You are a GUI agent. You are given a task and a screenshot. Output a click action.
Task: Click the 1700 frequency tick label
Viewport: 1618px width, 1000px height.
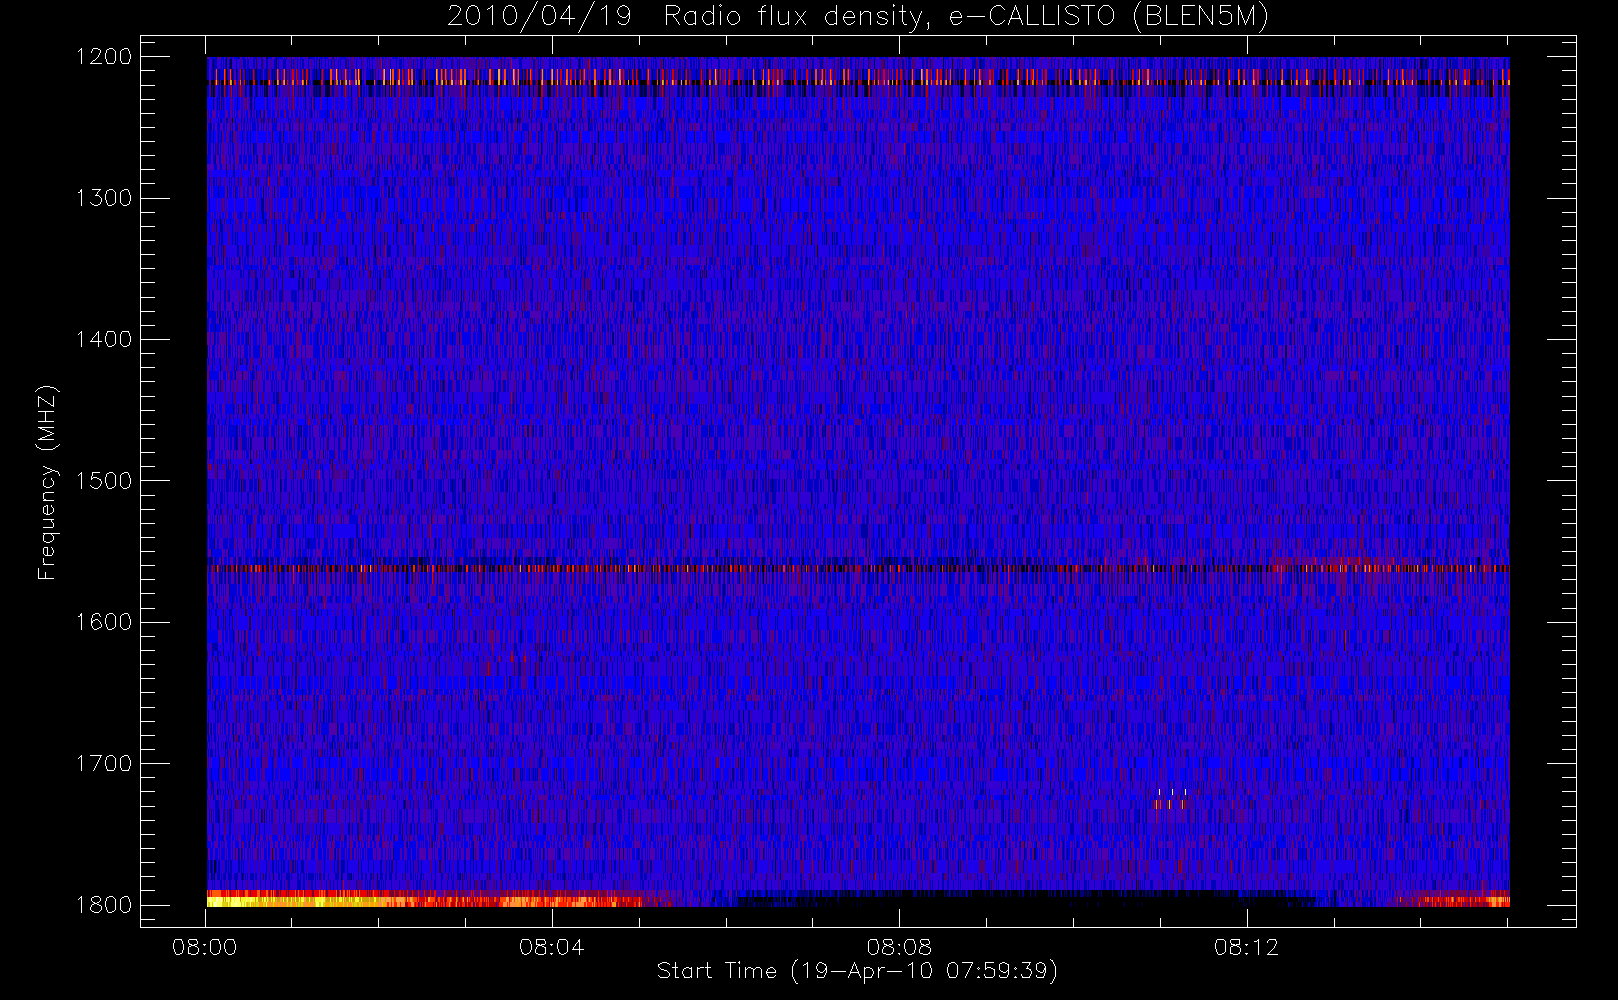tap(104, 764)
